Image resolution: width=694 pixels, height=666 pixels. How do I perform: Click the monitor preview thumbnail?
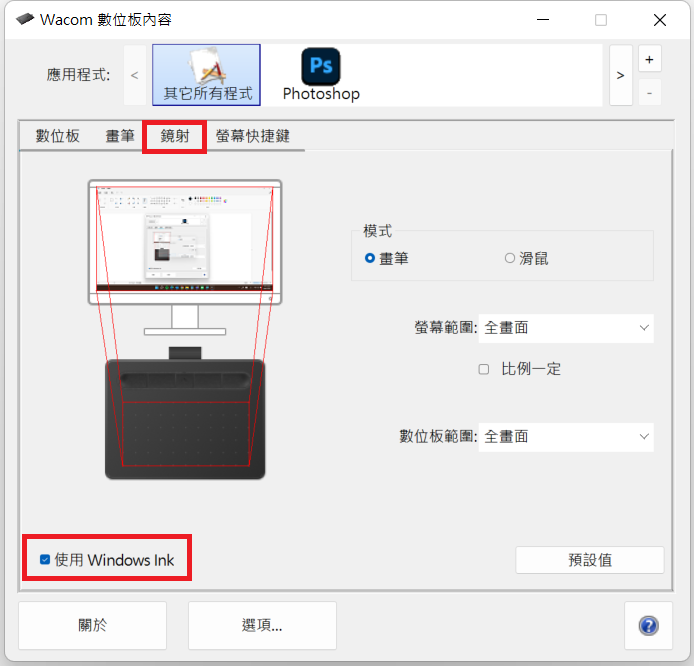coord(185,241)
